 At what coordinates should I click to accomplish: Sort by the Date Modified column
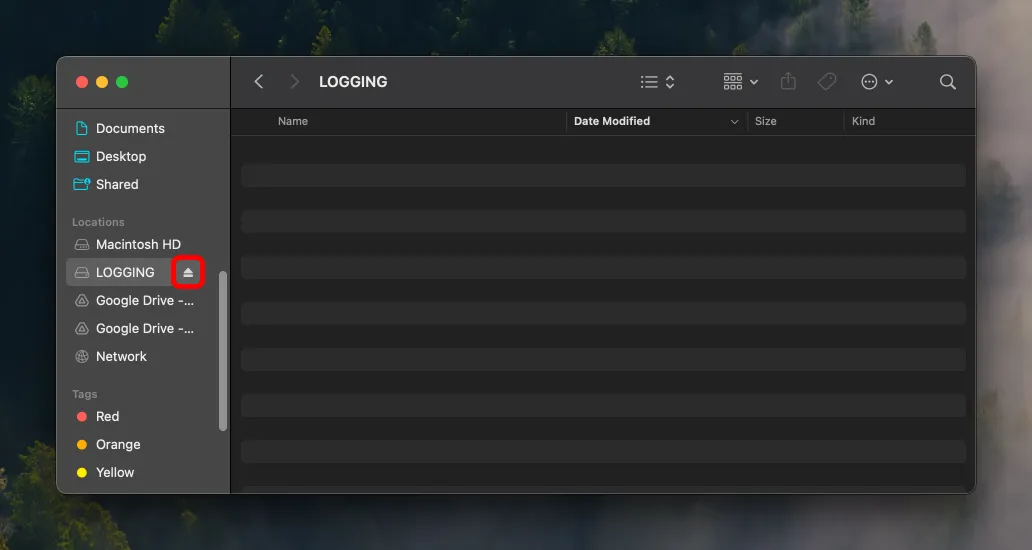(612, 121)
